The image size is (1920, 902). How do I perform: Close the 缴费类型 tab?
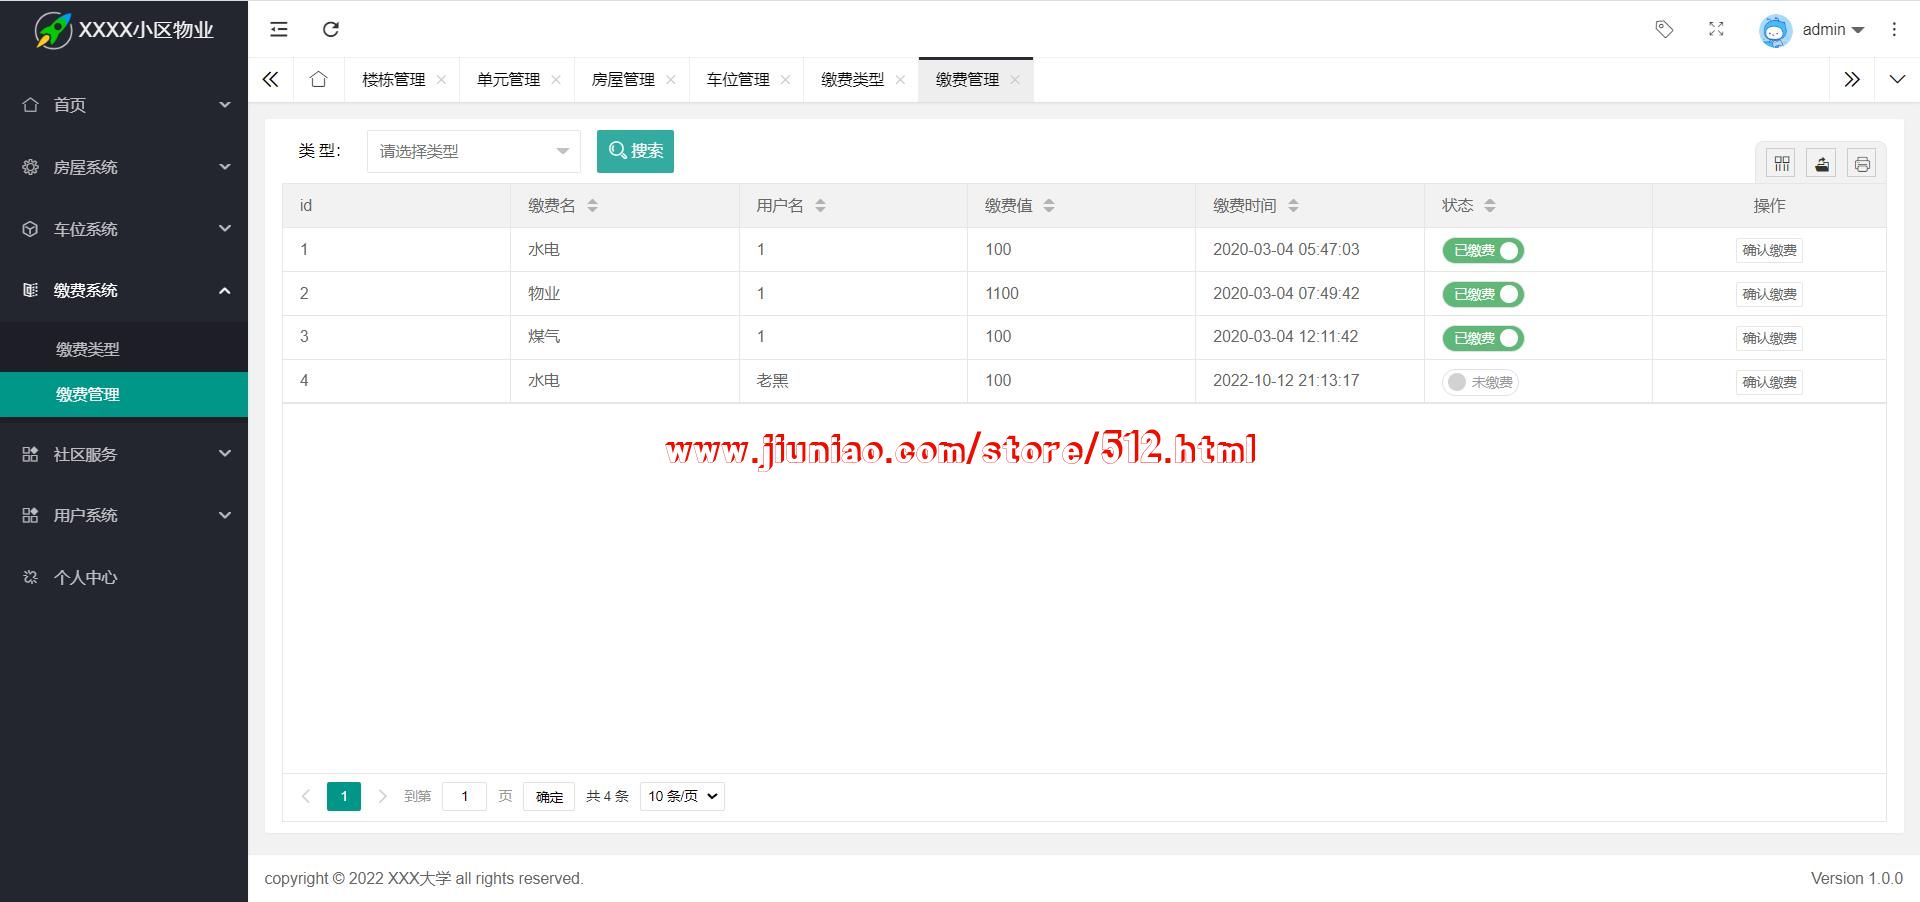(900, 79)
